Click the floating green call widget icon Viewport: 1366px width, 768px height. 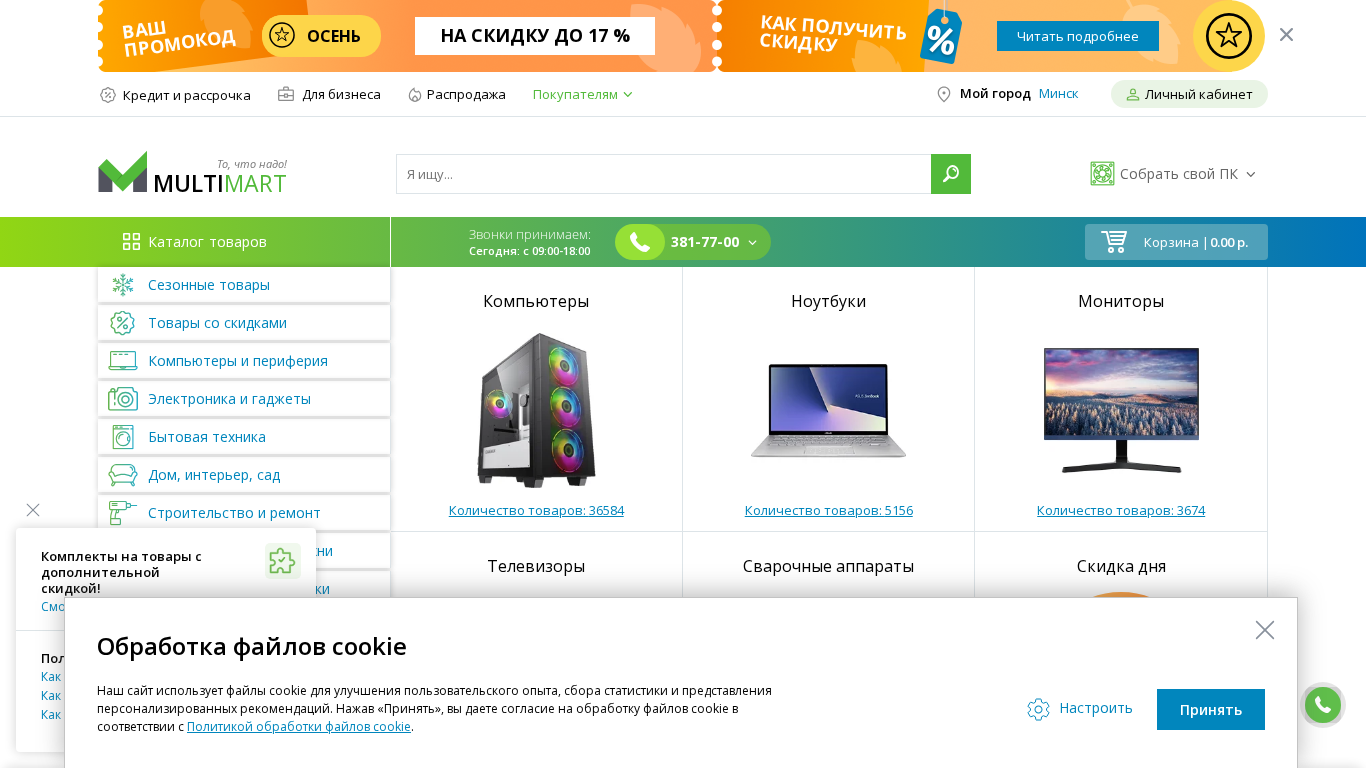click(1322, 705)
